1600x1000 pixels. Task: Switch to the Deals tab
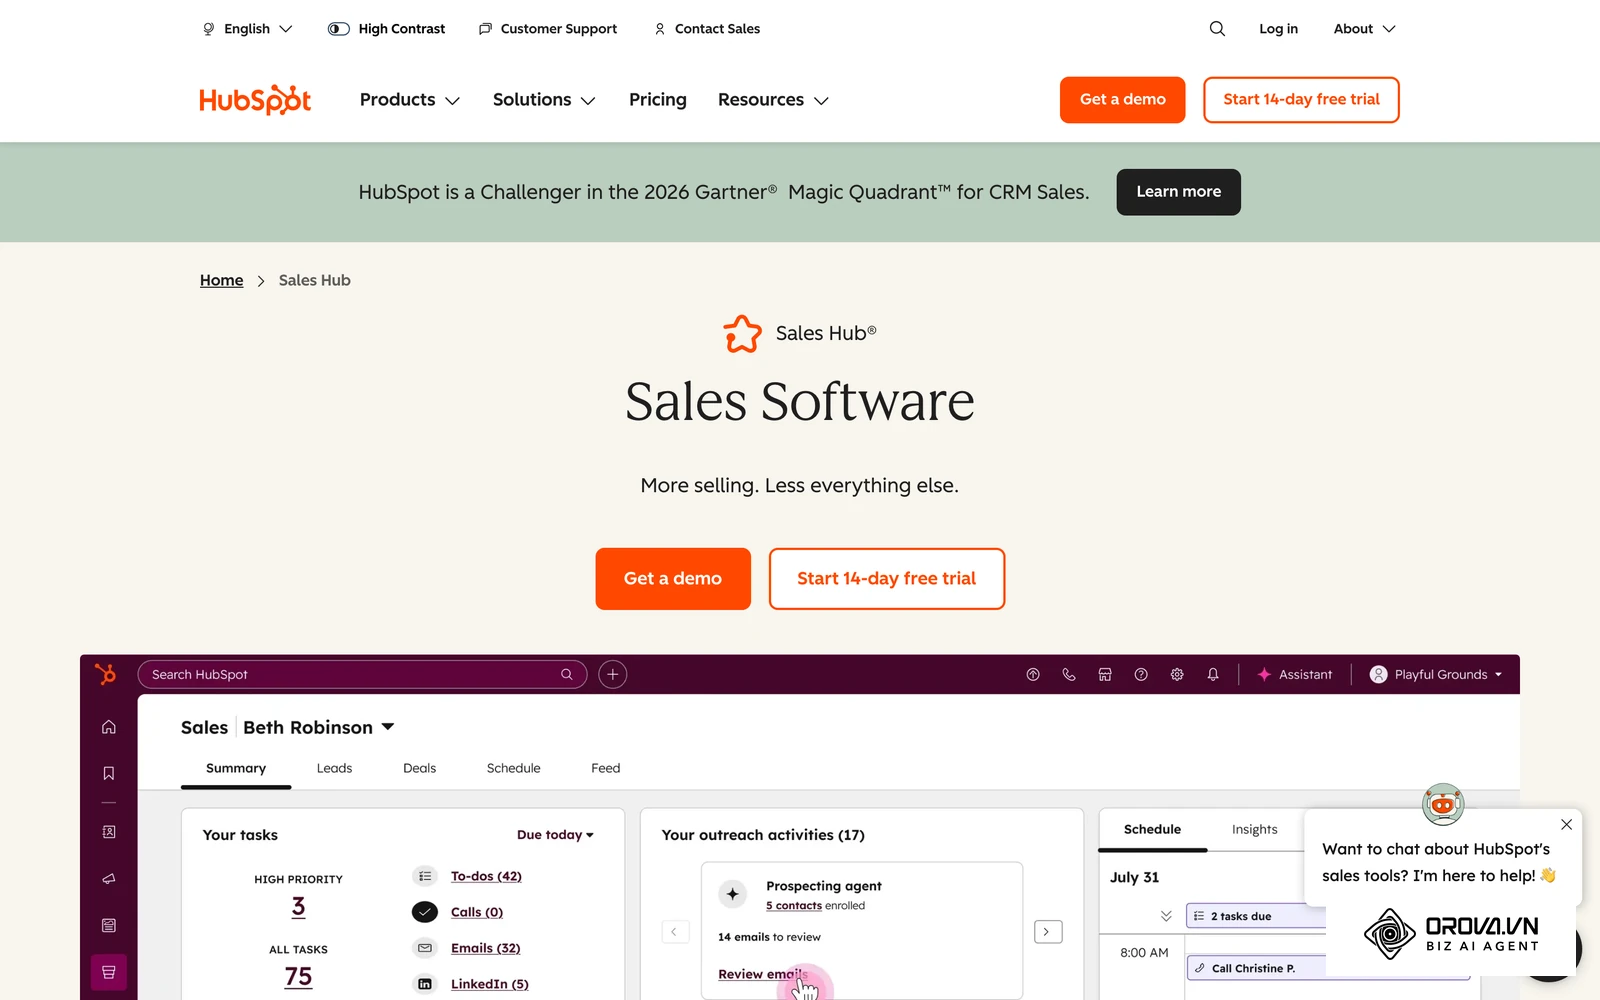[x=419, y=768]
